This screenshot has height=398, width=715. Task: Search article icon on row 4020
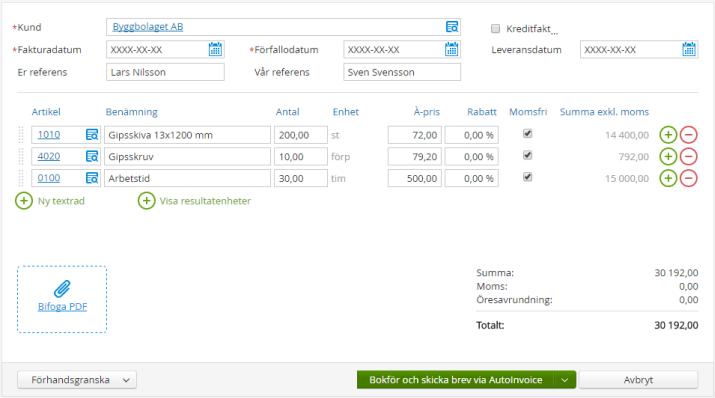[x=92, y=156]
